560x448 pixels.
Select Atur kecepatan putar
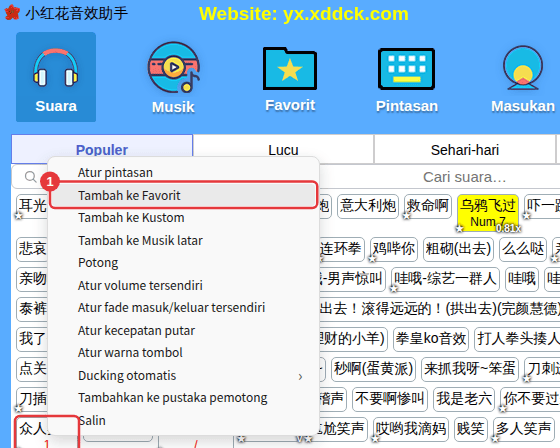(183, 330)
